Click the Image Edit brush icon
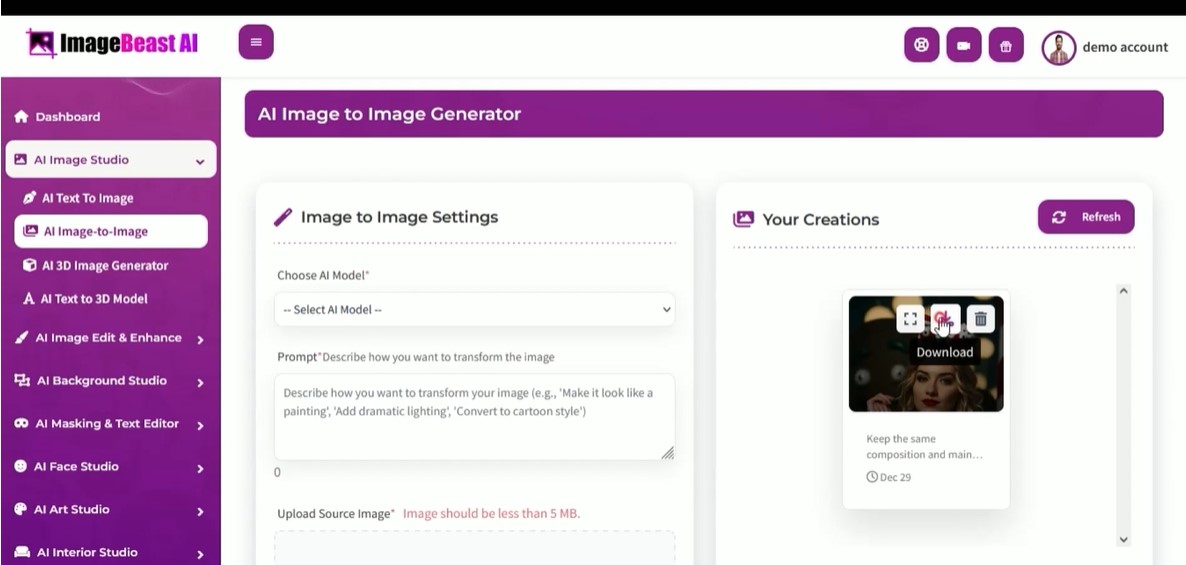Screen dimensions: 1186x565 click(x=21, y=338)
